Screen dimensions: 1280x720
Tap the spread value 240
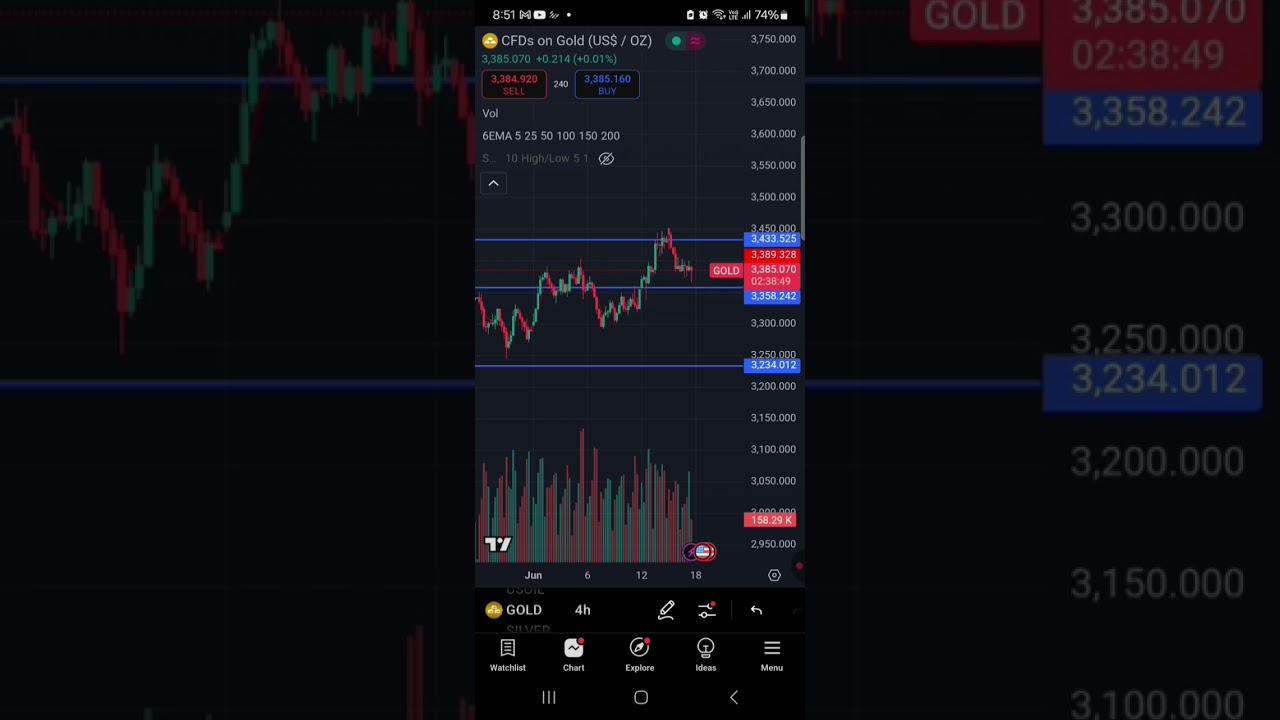pos(561,84)
